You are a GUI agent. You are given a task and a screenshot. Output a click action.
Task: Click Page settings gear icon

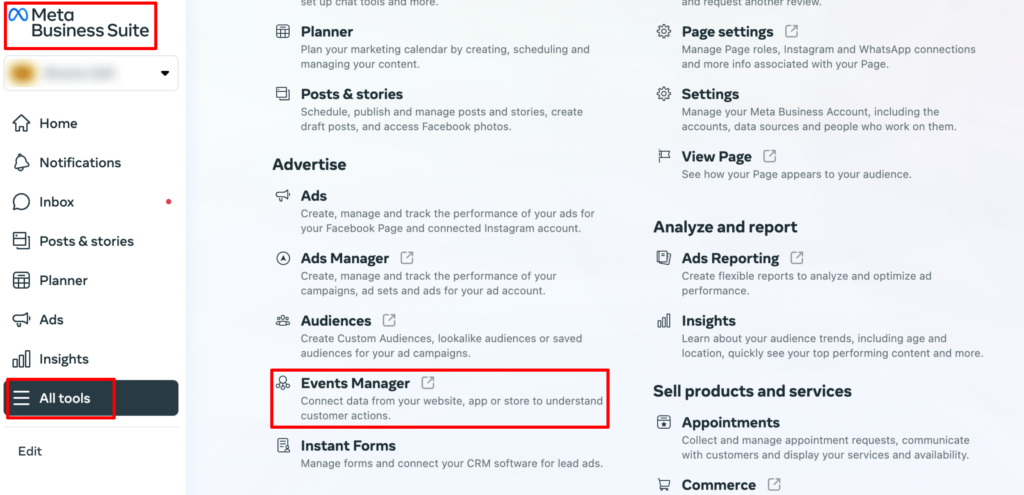coord(664,31)
